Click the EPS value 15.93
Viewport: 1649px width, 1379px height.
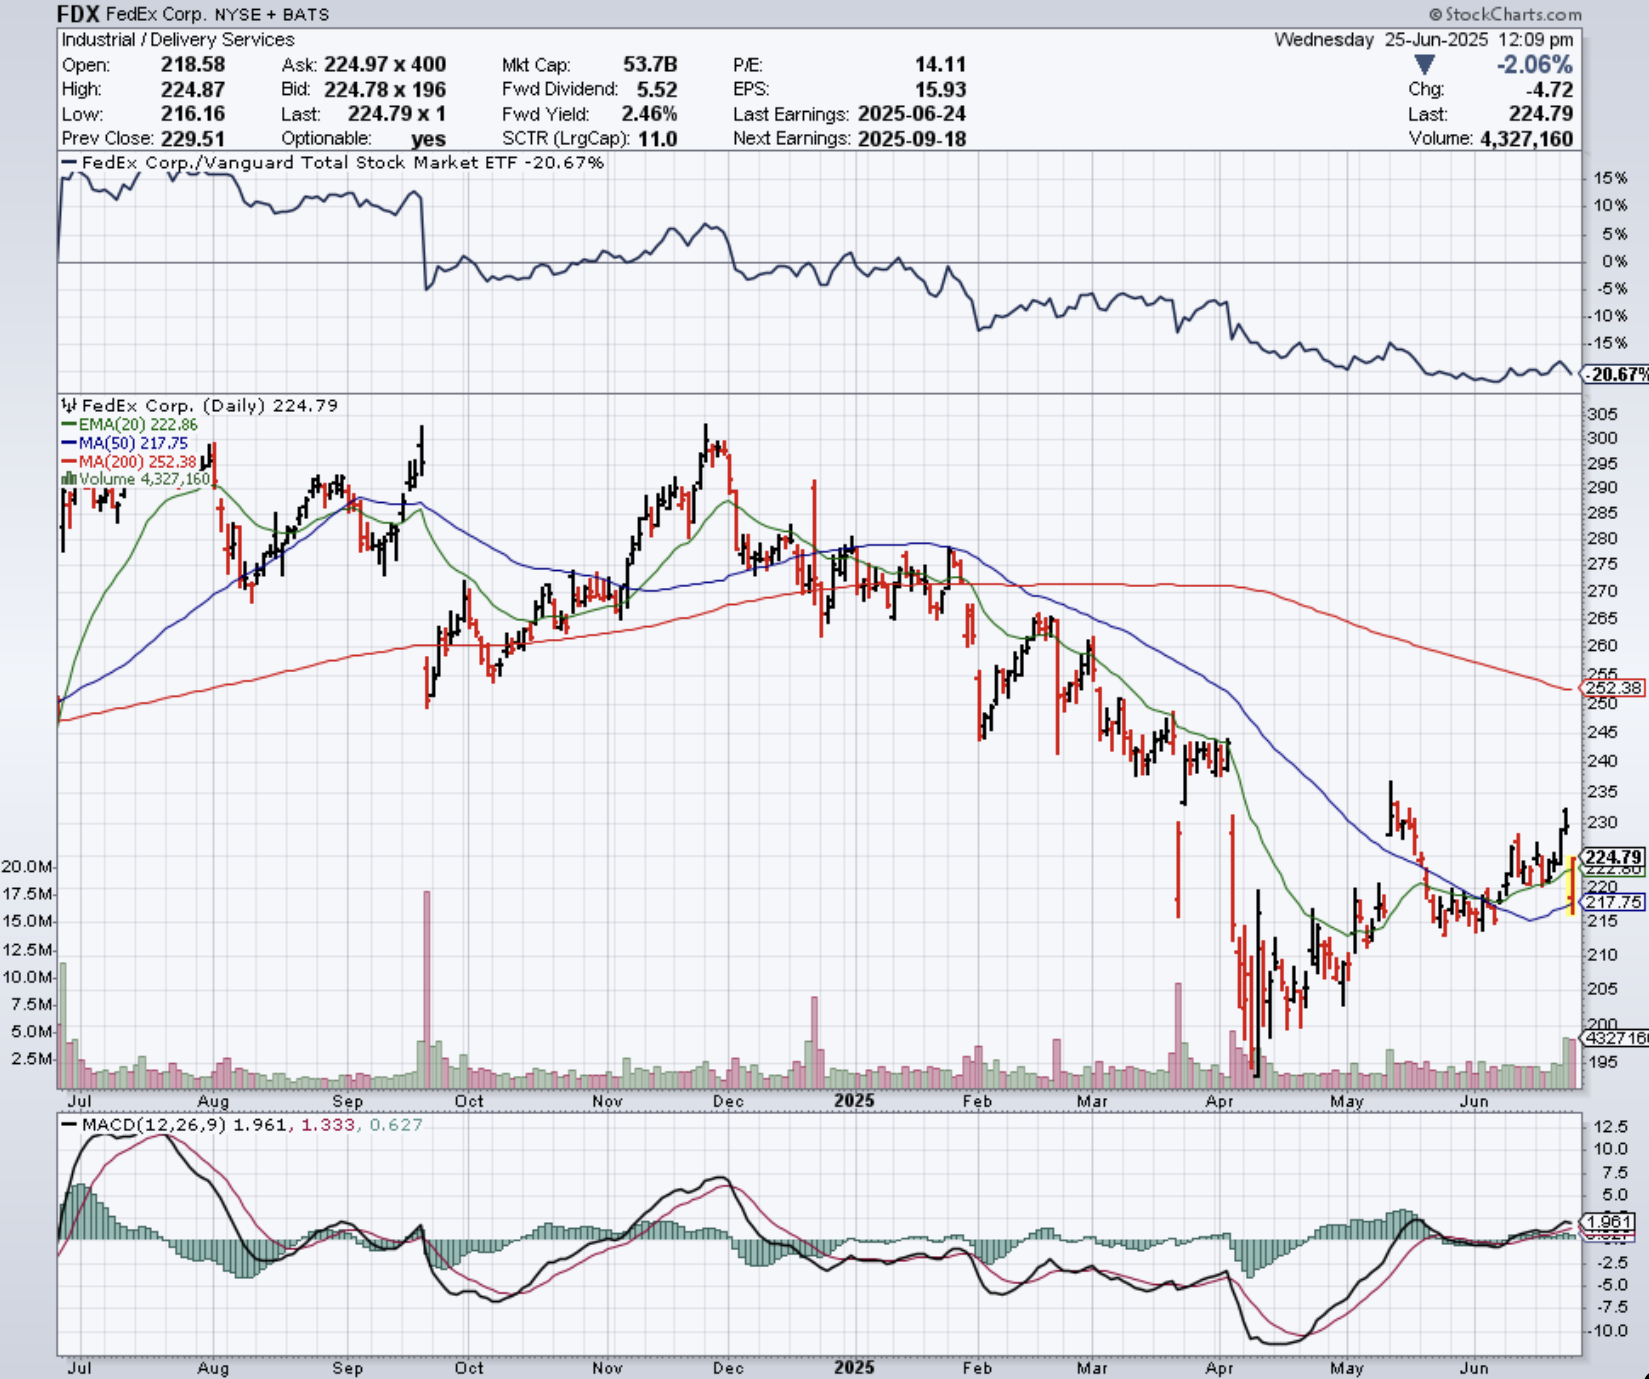coord(940,90)
